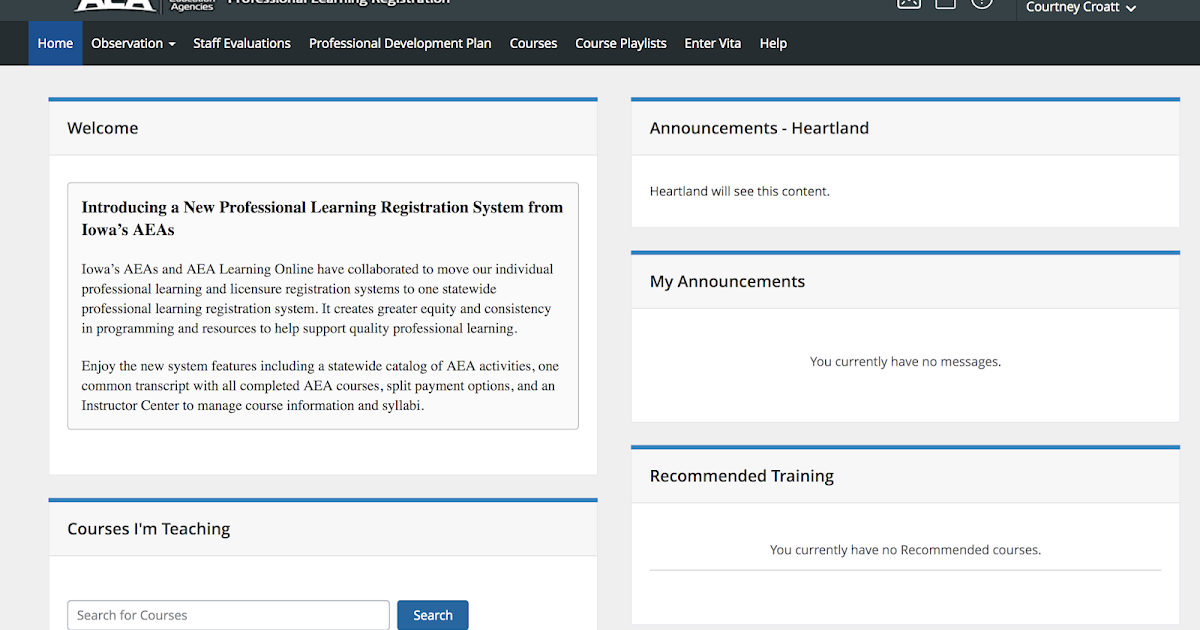Click the Announcements - Heartland heading
This screenshot has width=1200, height=630.
[x=759, y=128]
